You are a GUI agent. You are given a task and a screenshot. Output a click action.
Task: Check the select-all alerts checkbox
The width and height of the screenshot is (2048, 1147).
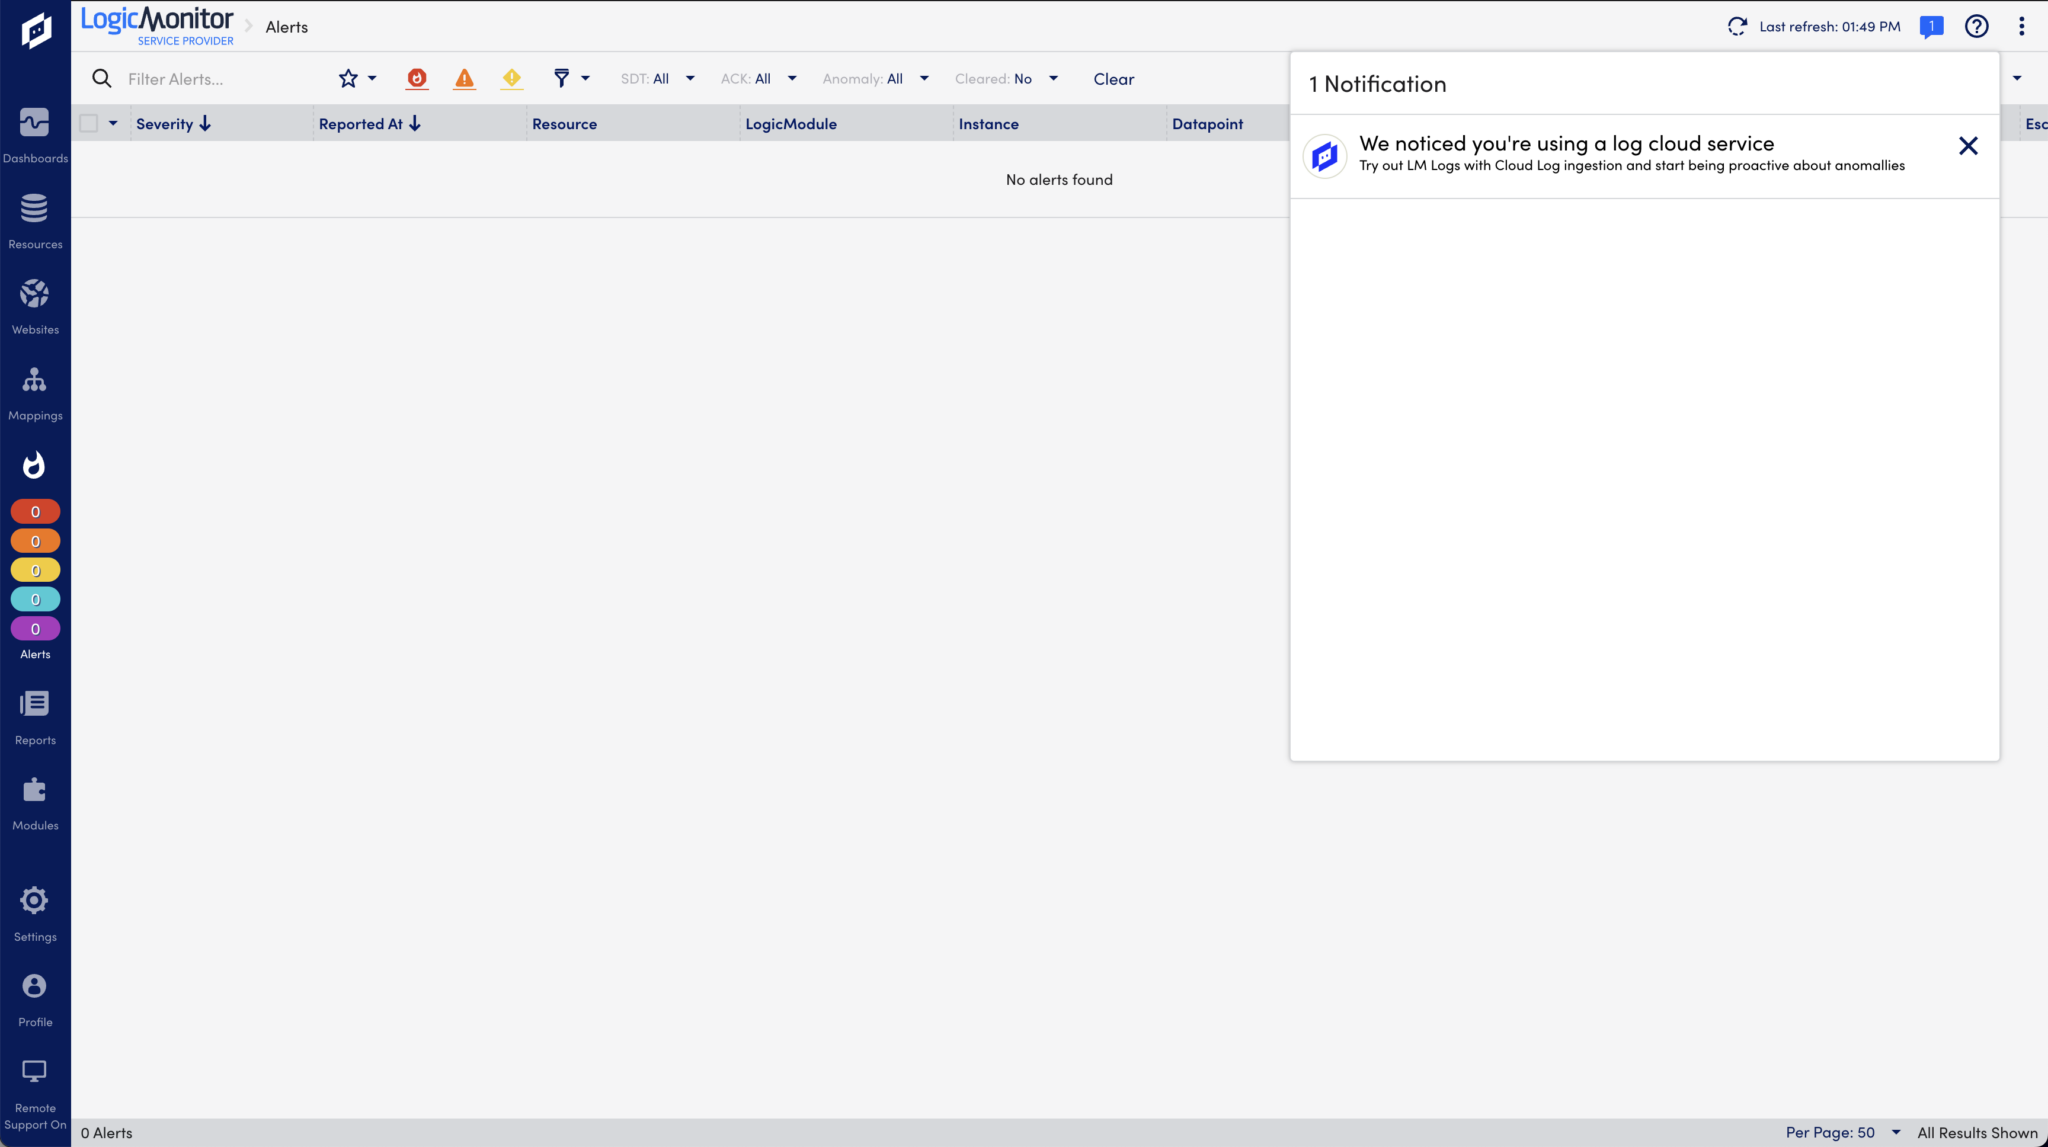coord(89,123)
